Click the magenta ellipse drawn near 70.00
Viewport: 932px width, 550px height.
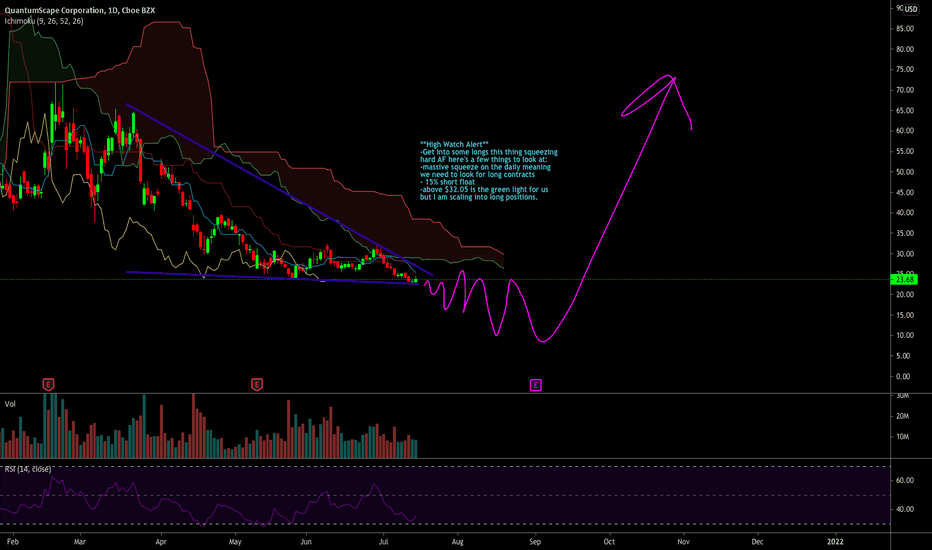648,95
